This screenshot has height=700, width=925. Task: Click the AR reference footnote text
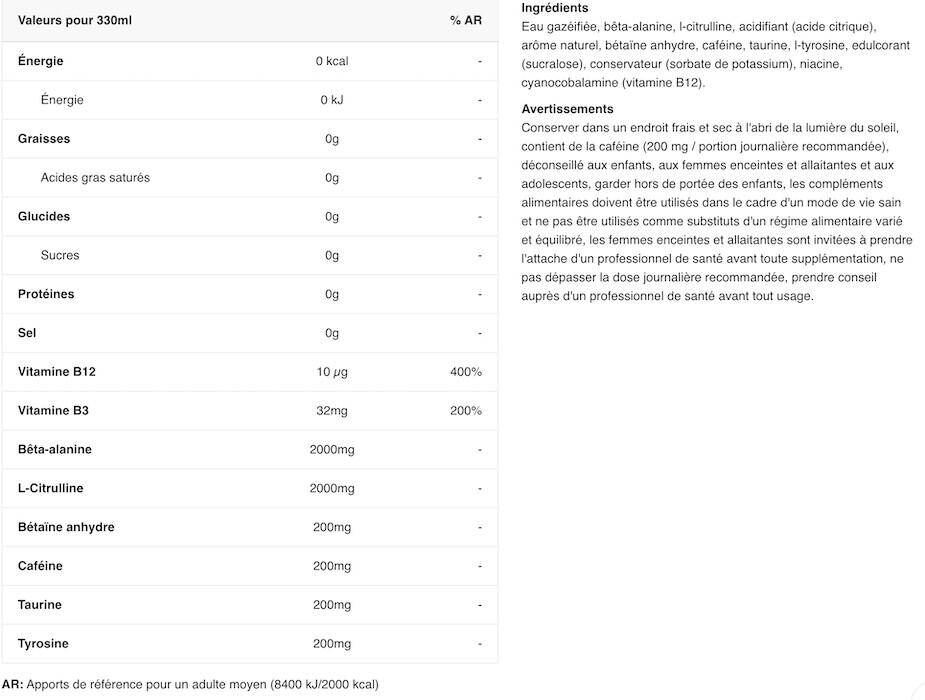pos(190,685)
